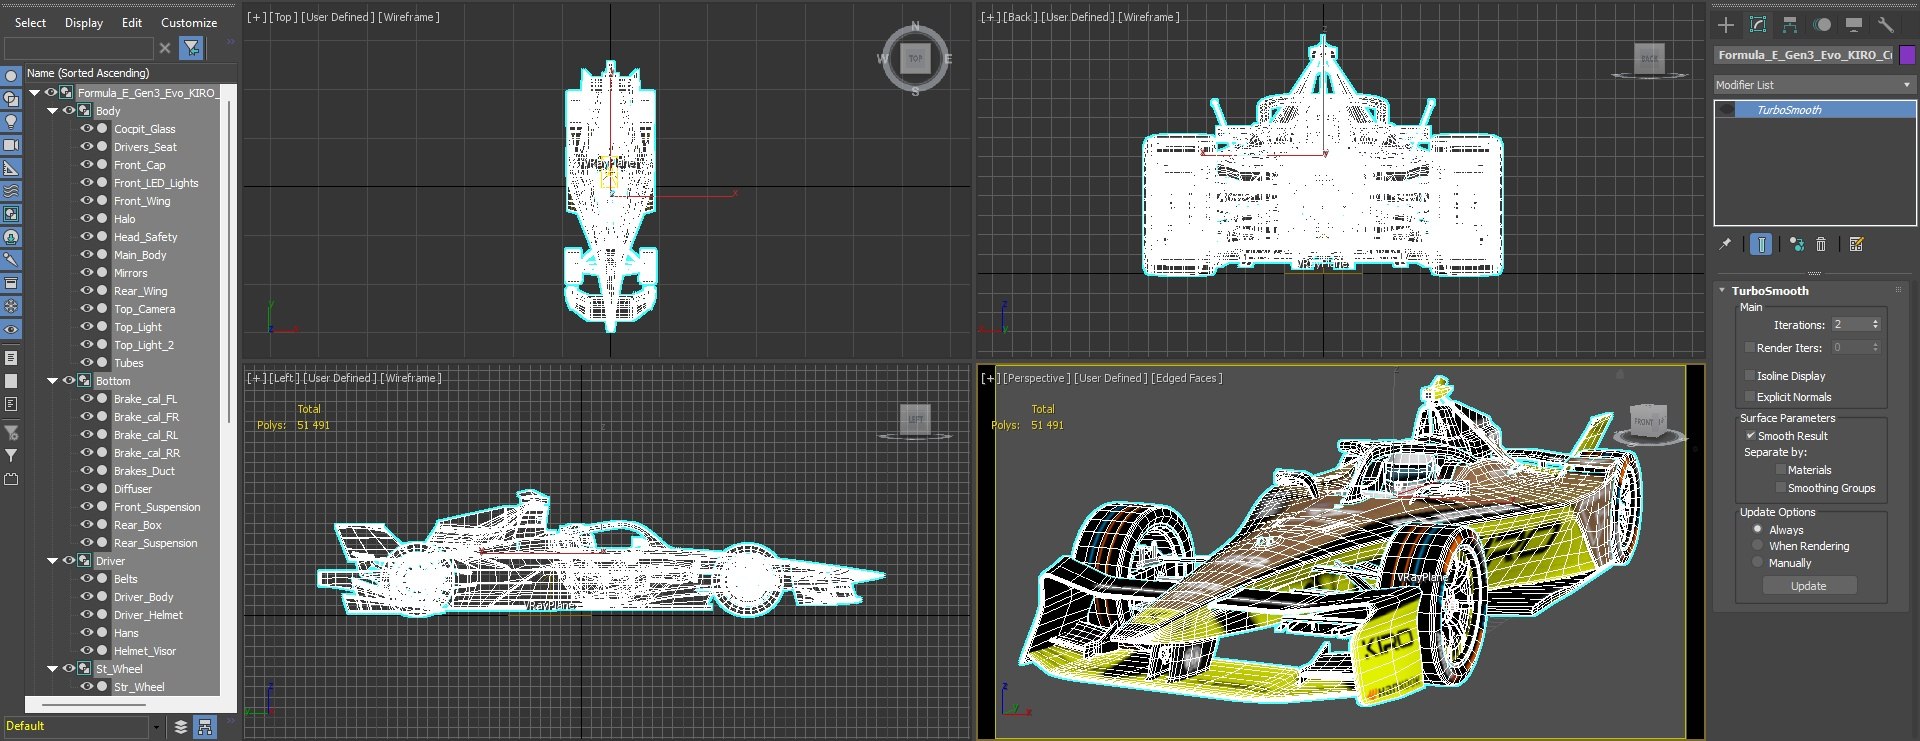The width and height of the screenshot is (1920, 741).
Task: Toggle Display Space Warps filter icon
Action: click(11, 191)
